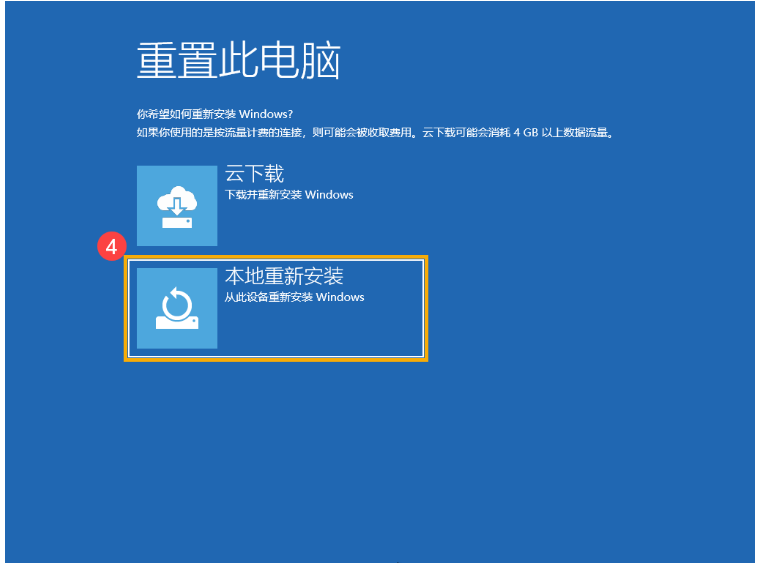Image resolution: width=760 pixels, height=573 pixels.
Task: Choose the 云下载 option title
Action: [x=254, y=174]
